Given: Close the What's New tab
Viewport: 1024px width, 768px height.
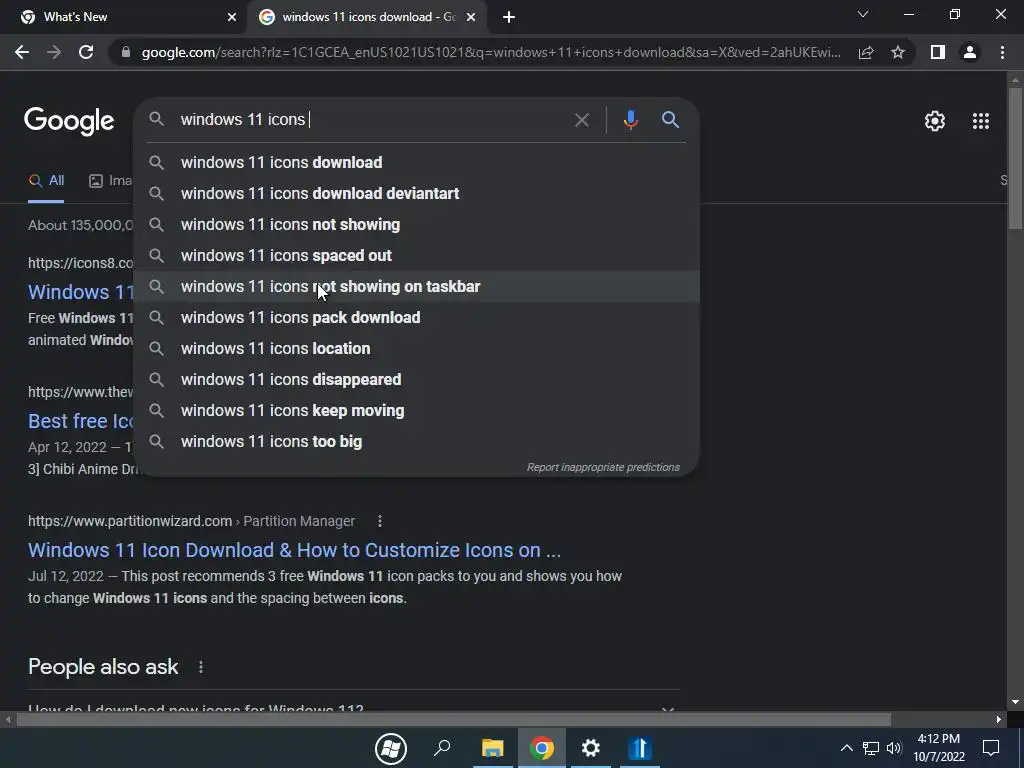Looking at the screenshot, I should point(232,18).
